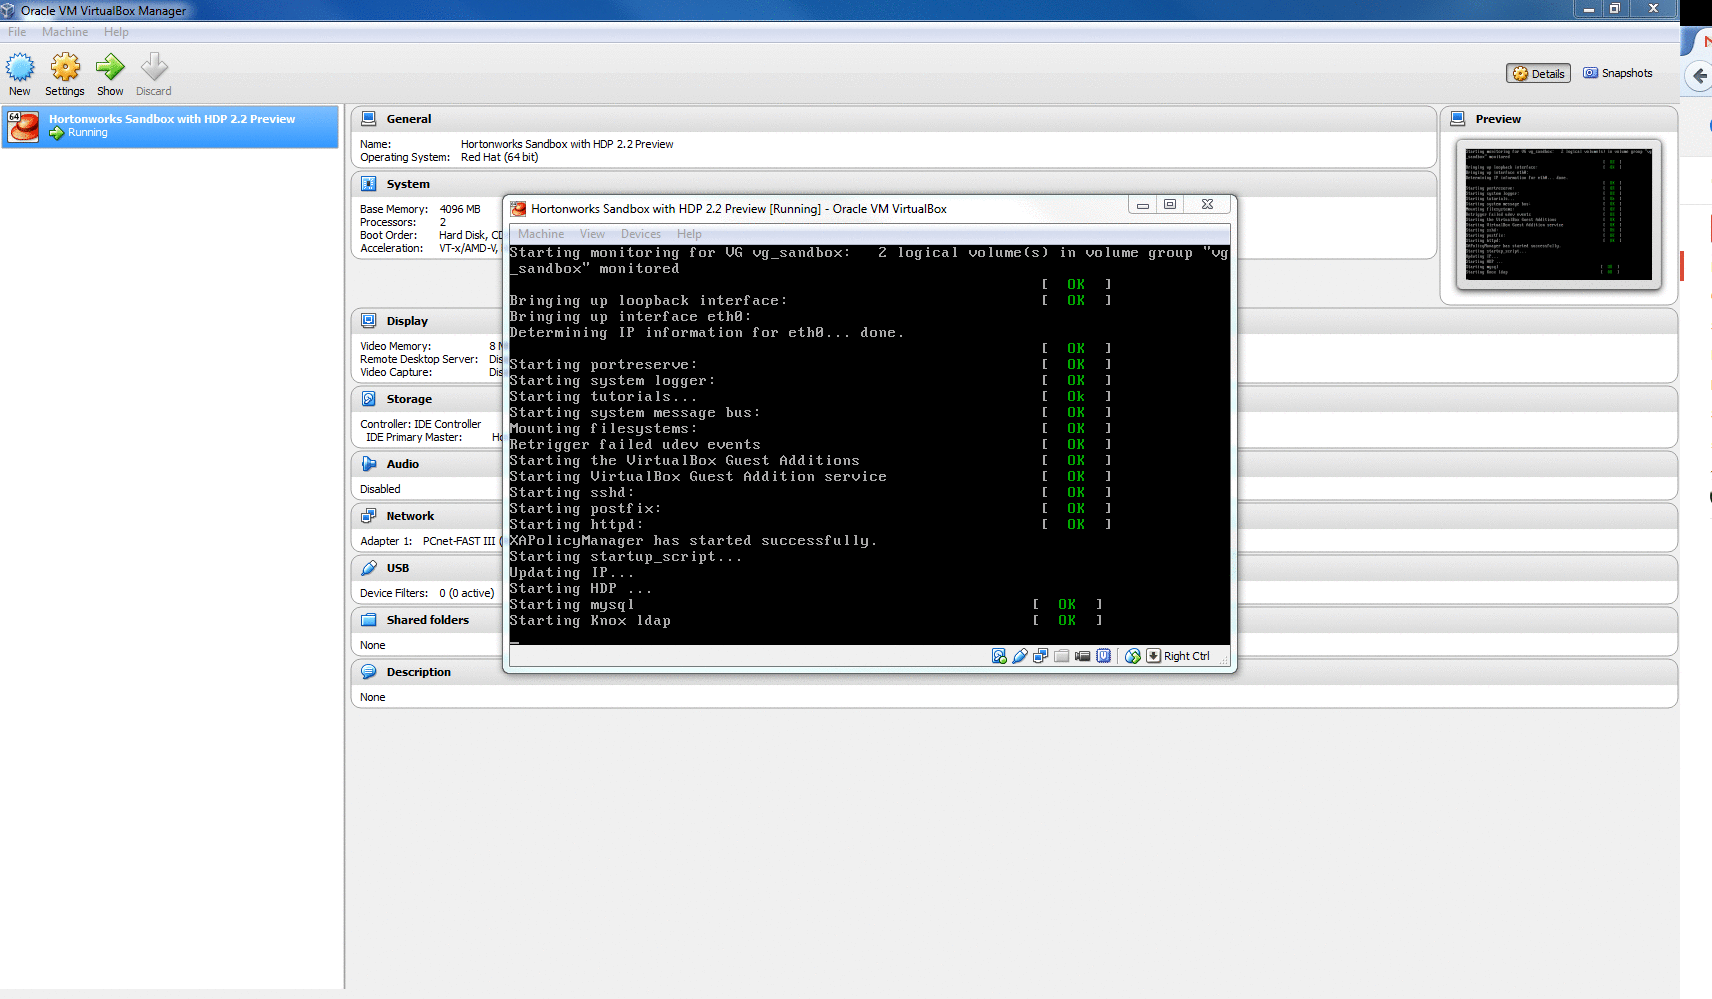Image resolution: width=1712 pixels, height=999 pixels.
Task: Click the Shared folders section icon
Action: point(368,620)
